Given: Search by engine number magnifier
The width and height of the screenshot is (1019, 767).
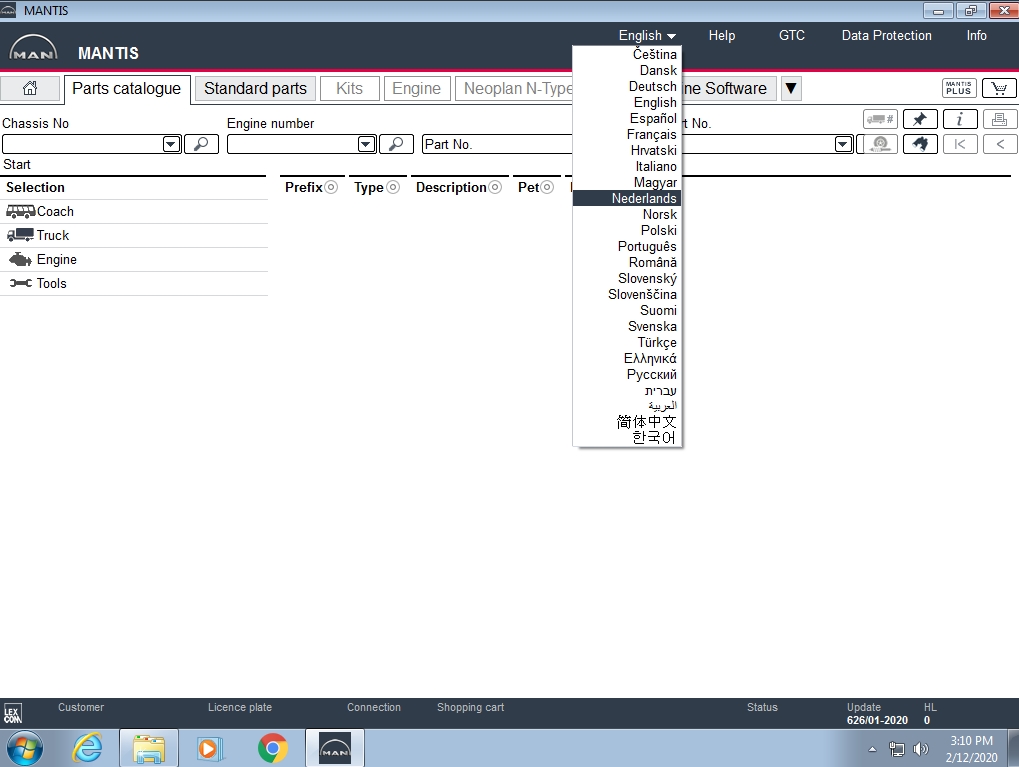Looking at the screenshot, I should 396,144.
